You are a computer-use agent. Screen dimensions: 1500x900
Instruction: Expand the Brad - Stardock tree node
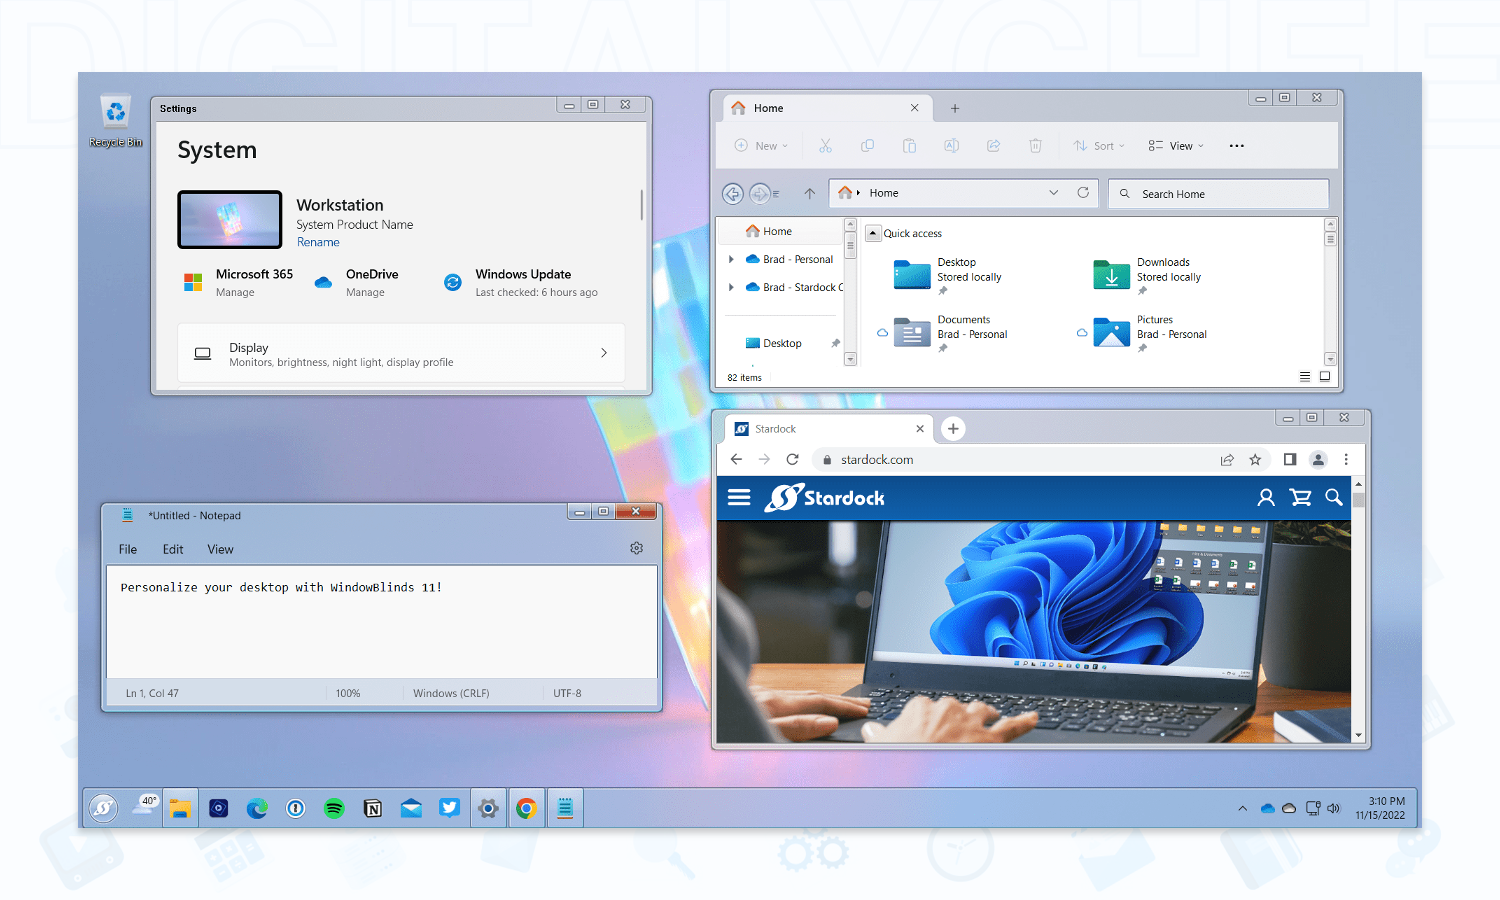pos(731,287)
